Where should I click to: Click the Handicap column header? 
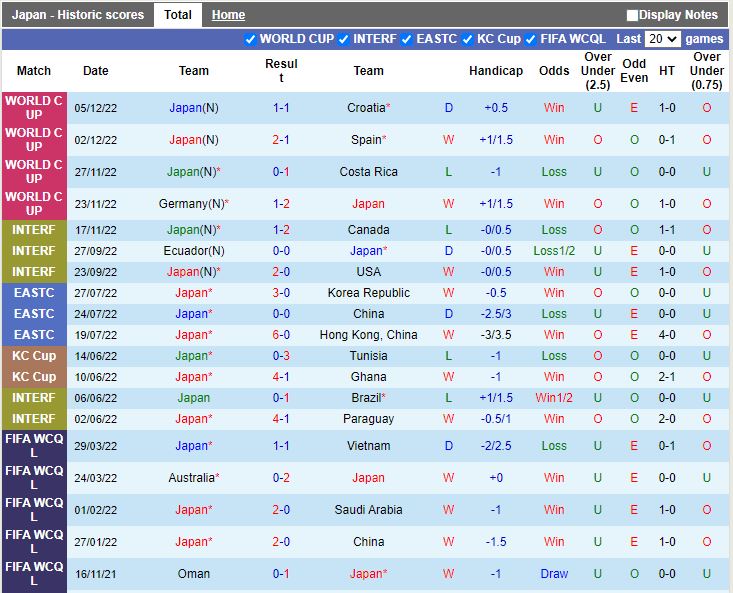(x=496, y=71)
